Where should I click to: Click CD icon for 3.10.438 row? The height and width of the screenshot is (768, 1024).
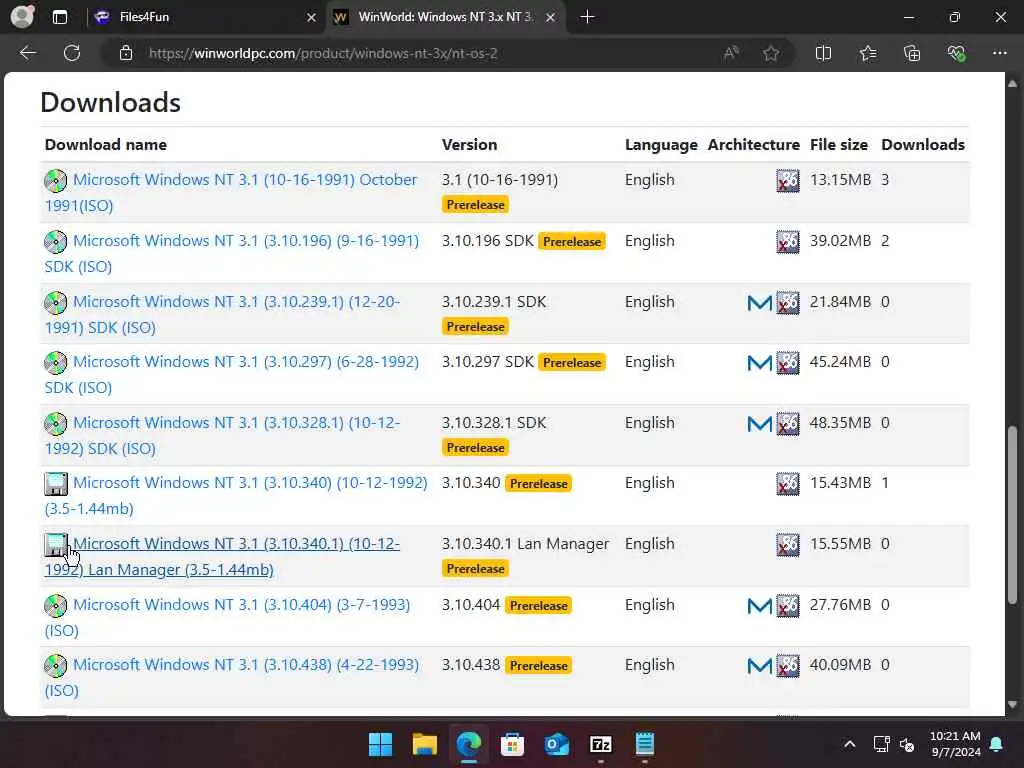tap(56, 665)
